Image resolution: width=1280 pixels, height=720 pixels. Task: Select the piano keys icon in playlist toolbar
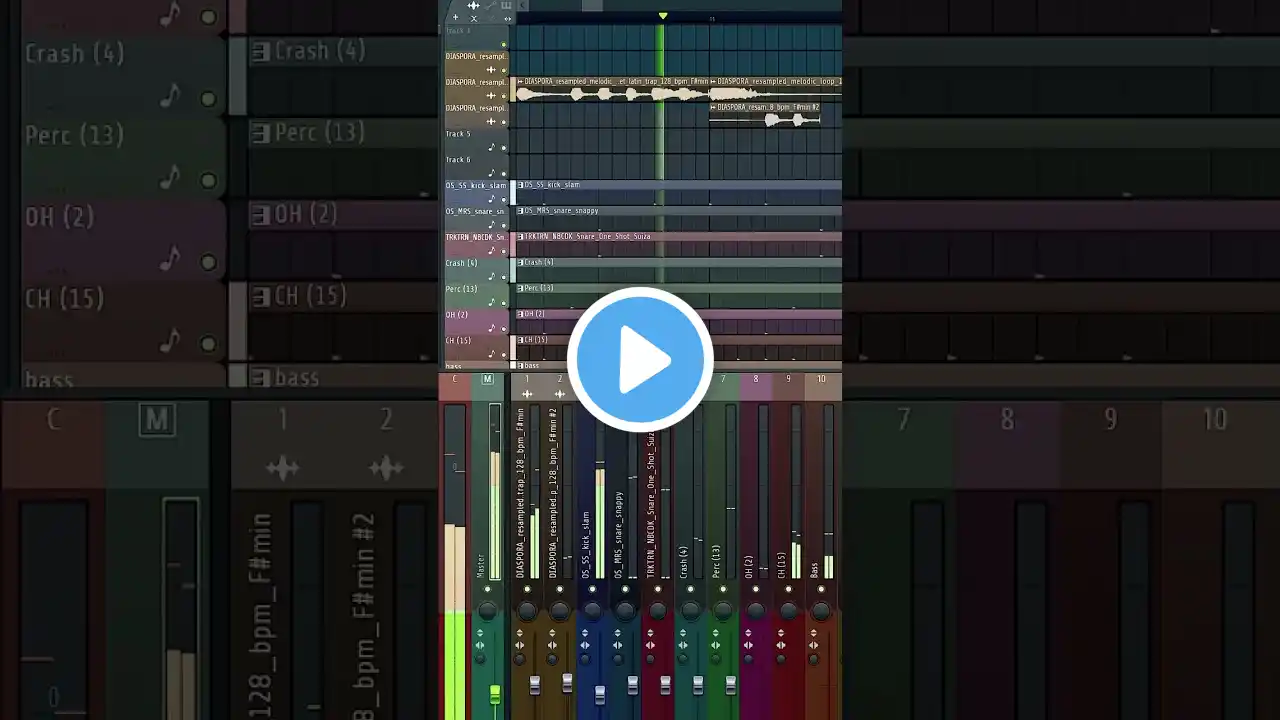click(506, 5)
